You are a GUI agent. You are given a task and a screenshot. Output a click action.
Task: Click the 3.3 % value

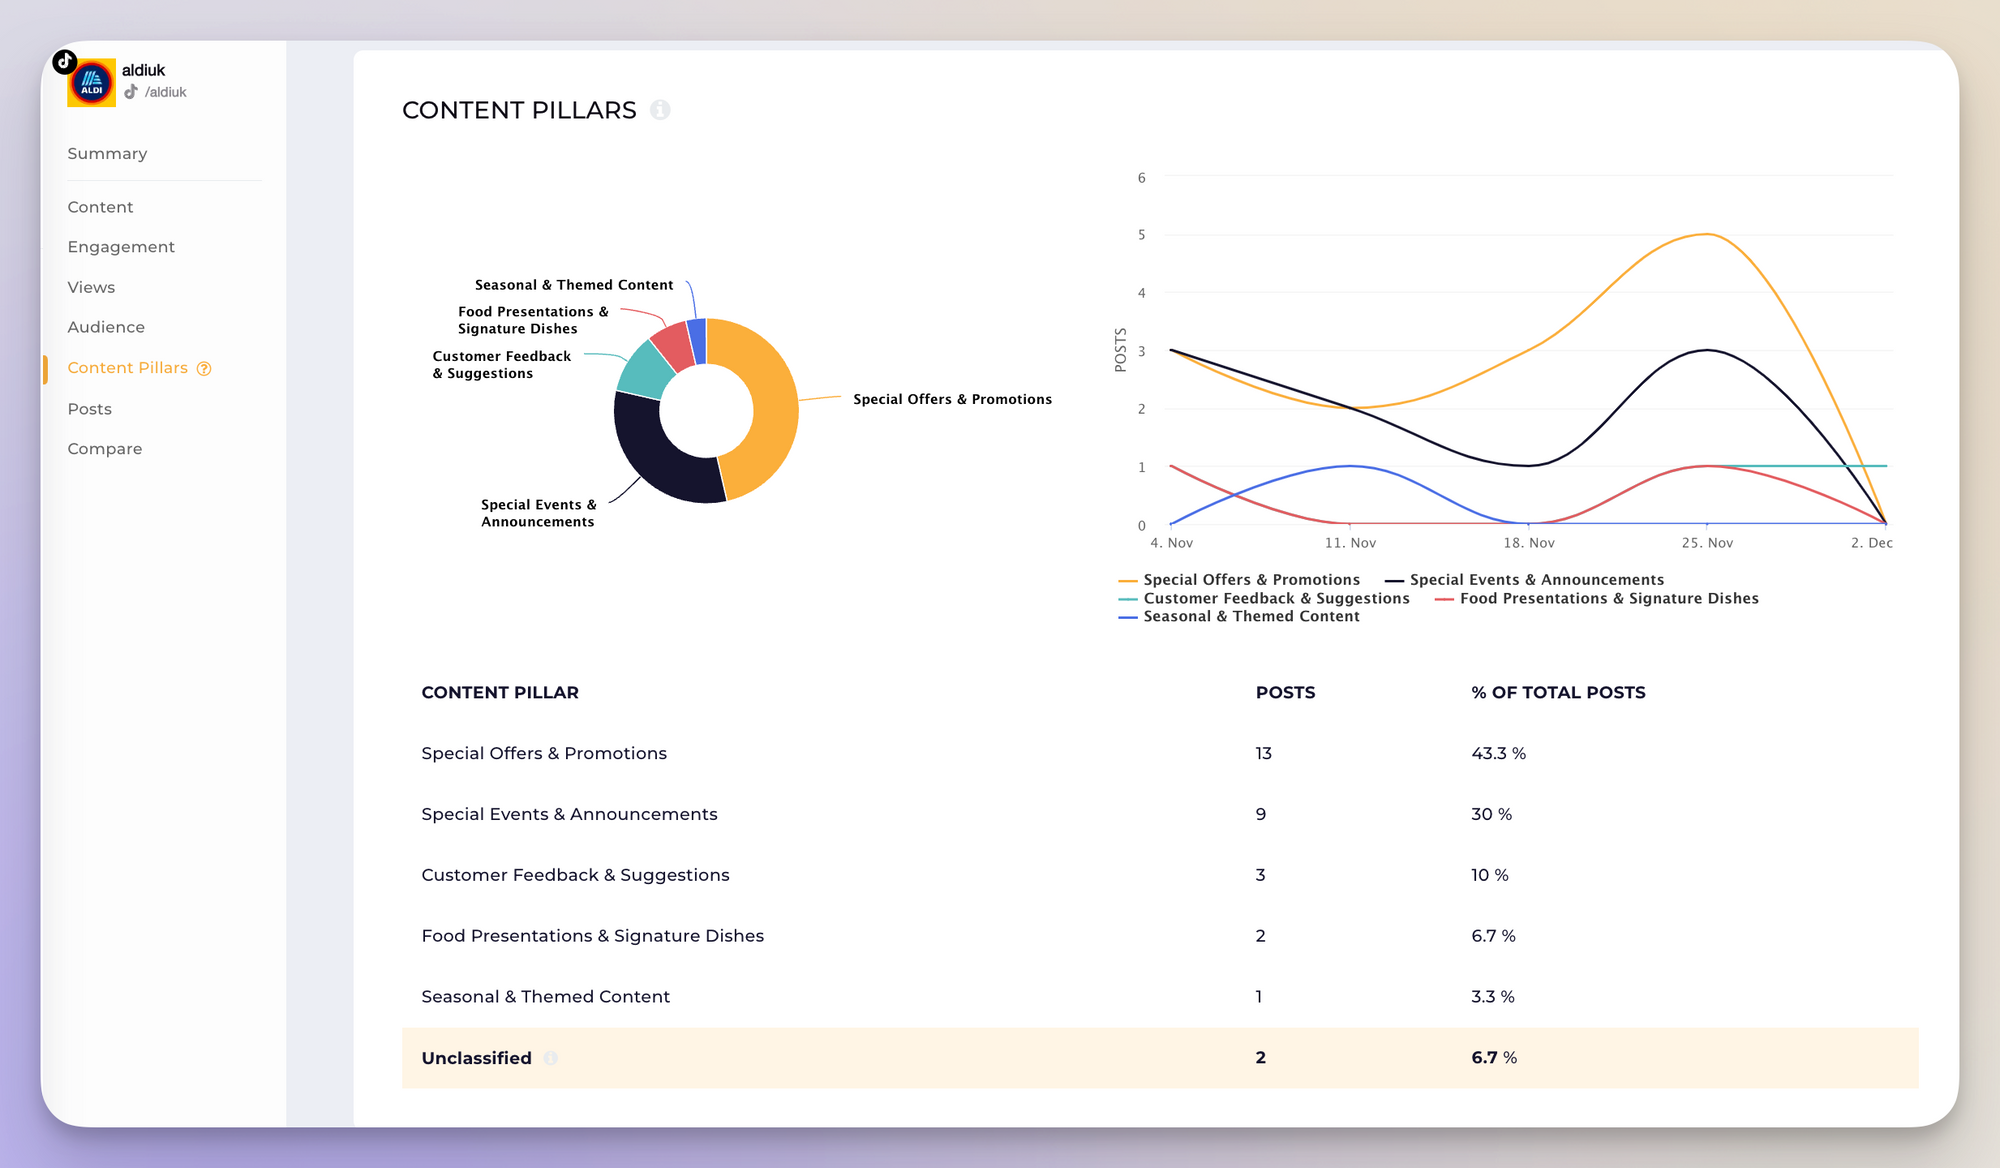click(x=1492, y=997)
